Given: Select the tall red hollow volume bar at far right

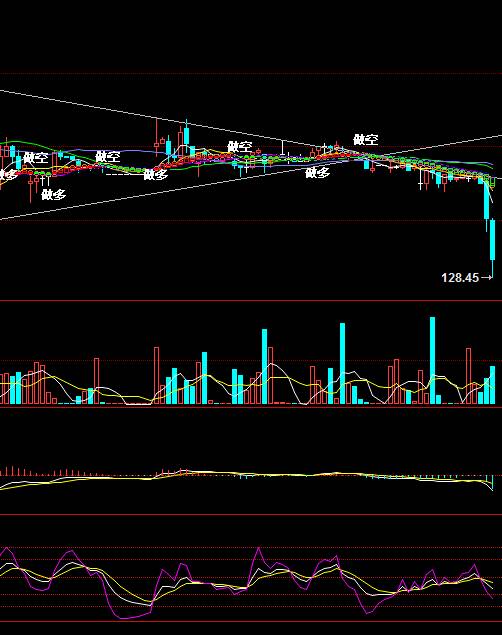Looking at the screenshot, I should [468, 376].
